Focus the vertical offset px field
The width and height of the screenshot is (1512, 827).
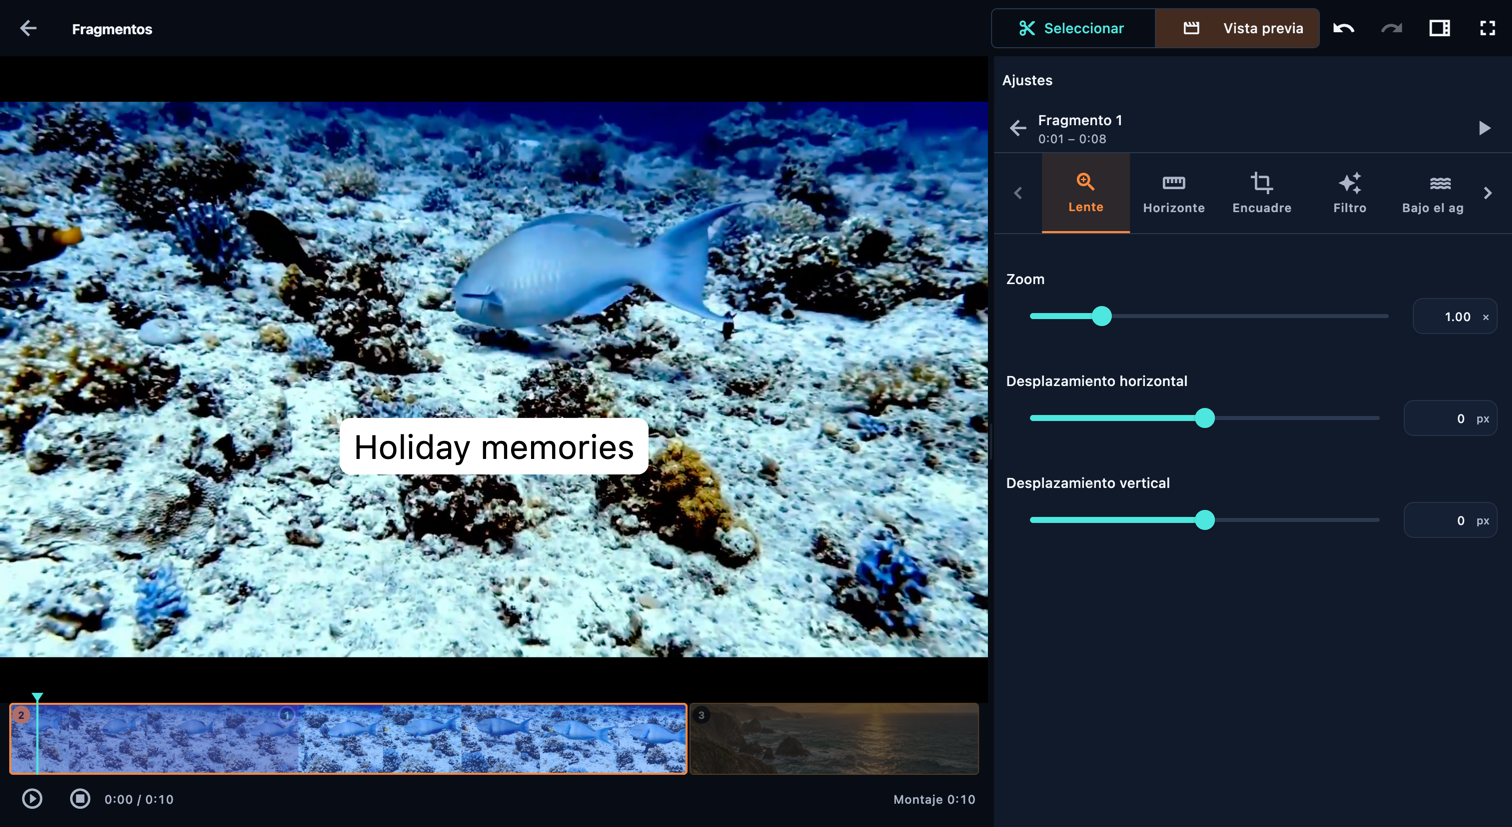pyautogui.click(x=1451, y=521)
